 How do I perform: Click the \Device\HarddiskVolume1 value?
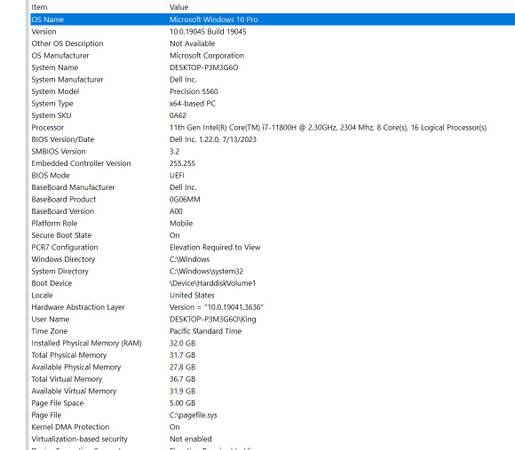pyautogui.click(x=213, y=284)
